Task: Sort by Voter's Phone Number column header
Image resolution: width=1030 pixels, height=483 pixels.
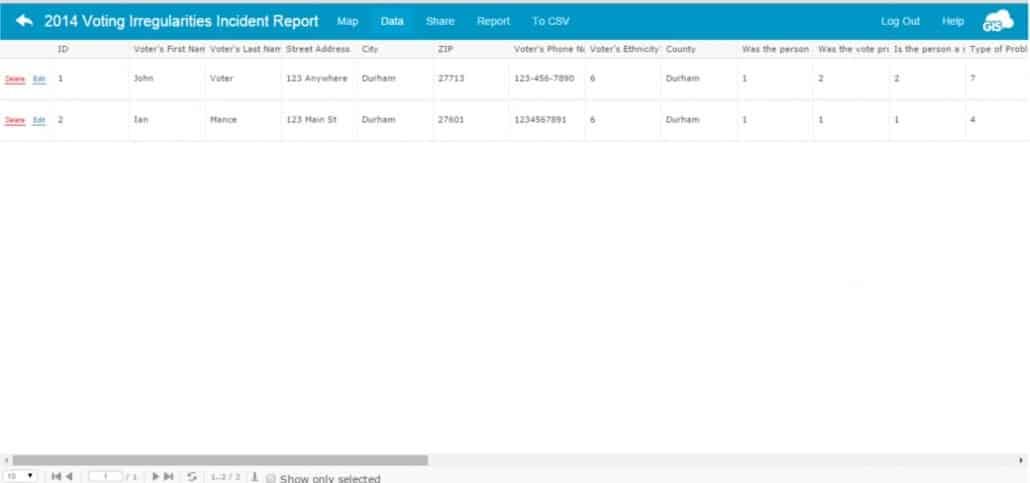Action: pos(548,49)
